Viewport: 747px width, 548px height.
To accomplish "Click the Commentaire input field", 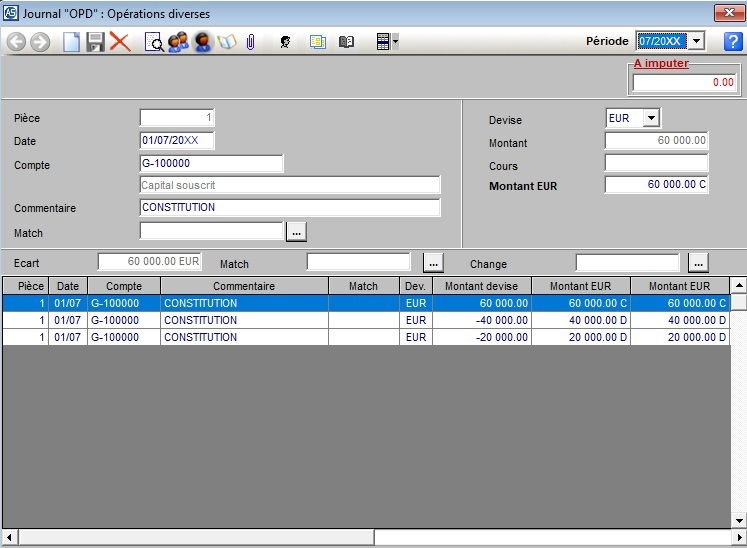I will coord(290,208).
